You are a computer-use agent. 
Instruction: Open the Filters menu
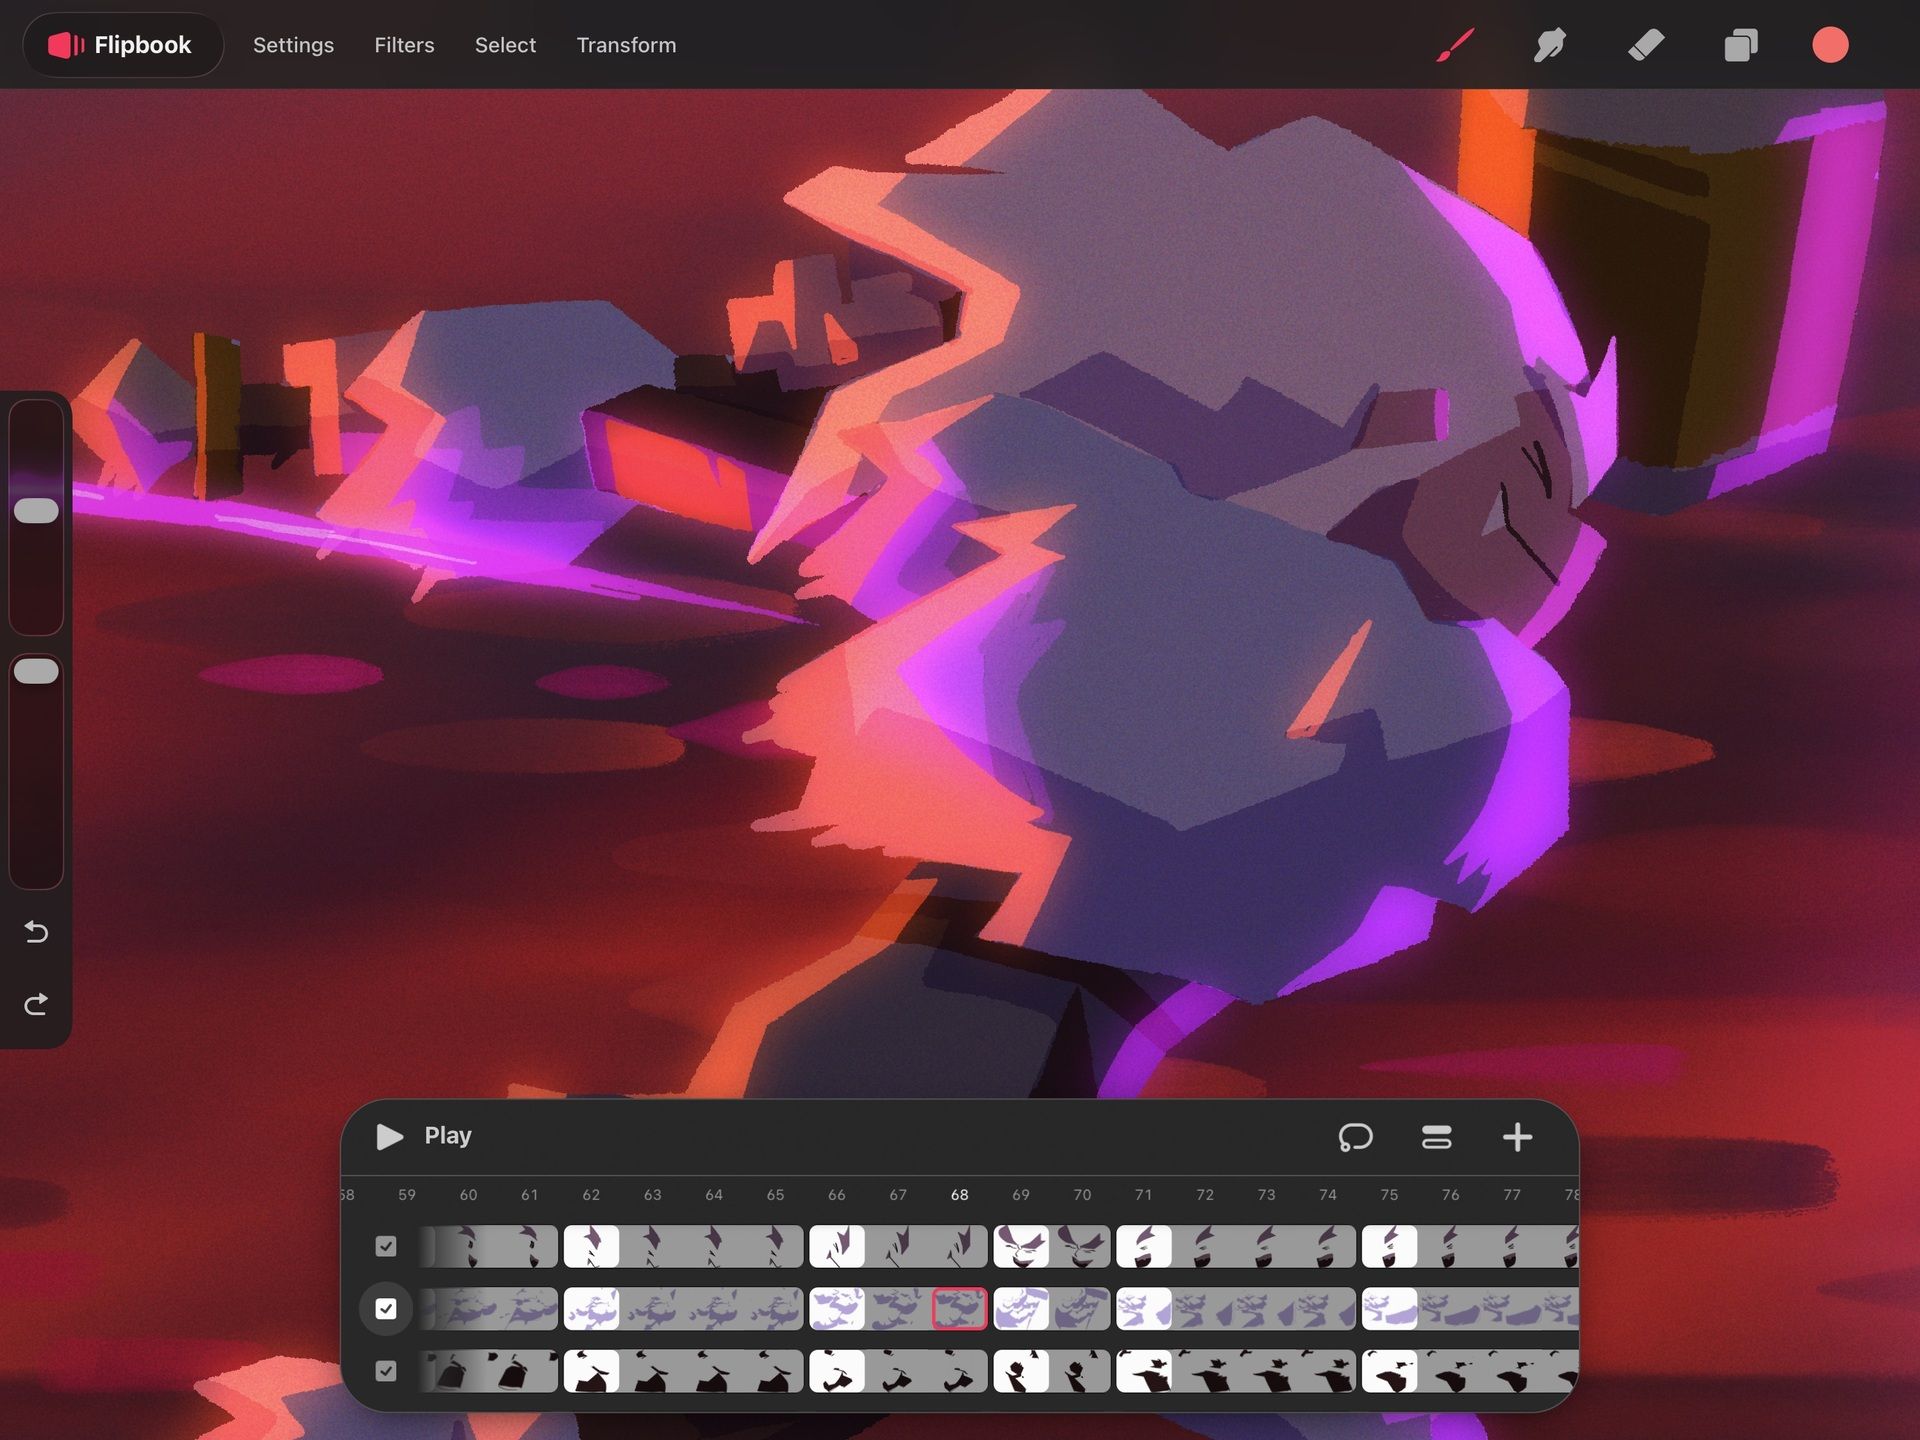click(404, 45)
